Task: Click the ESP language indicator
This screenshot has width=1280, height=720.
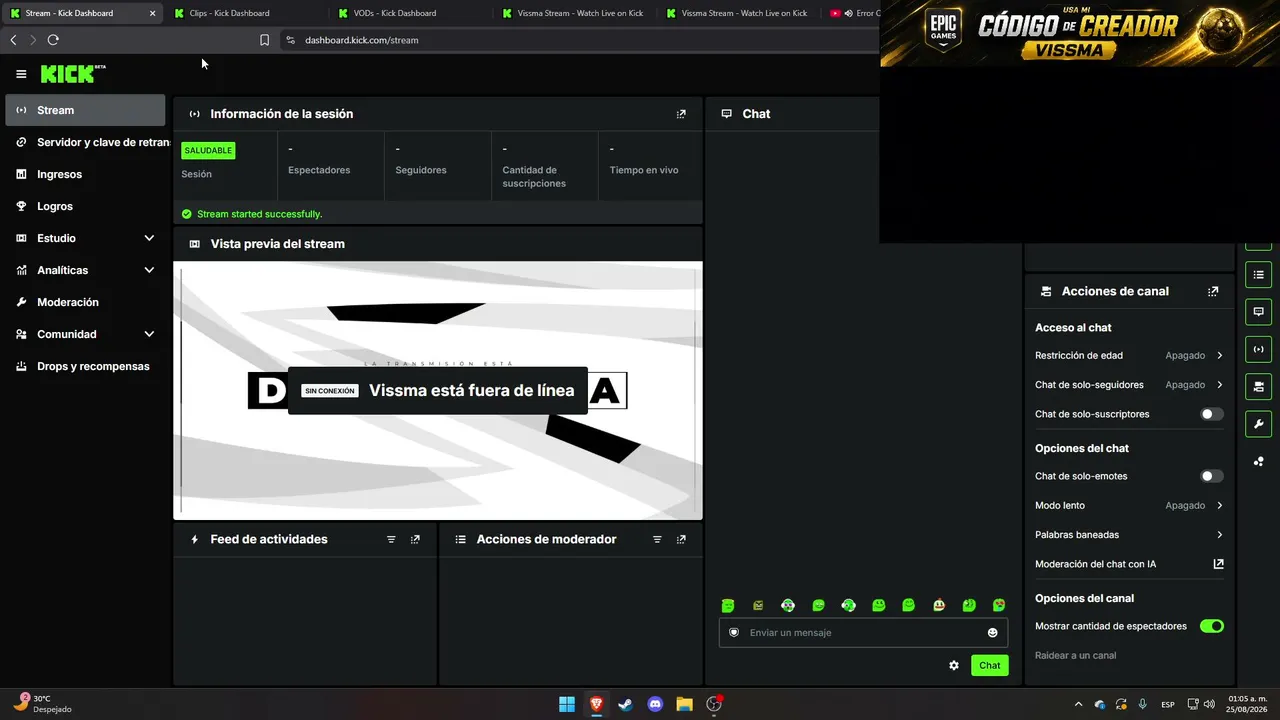Action: coord(1168,704)
